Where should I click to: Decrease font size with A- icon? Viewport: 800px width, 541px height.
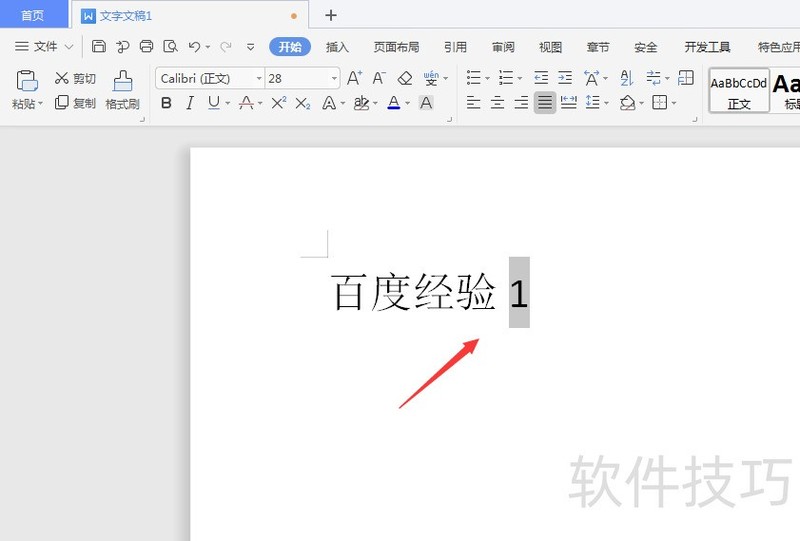pyautogui.click(x=379, y=78)
